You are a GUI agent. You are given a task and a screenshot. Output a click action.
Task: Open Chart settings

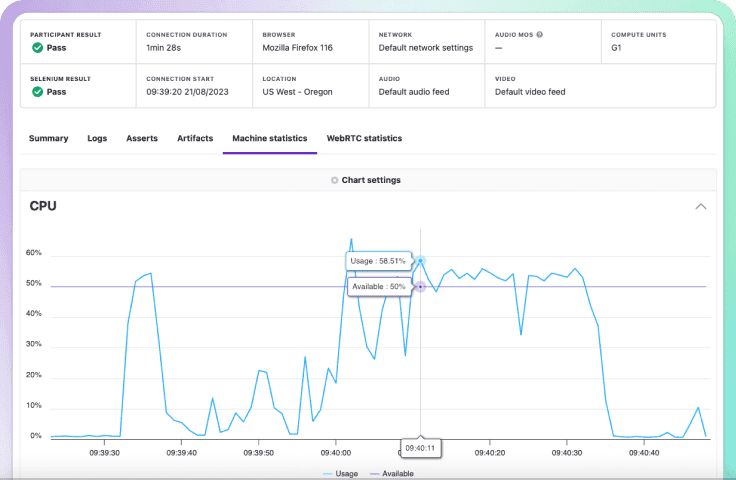[371, 180]
